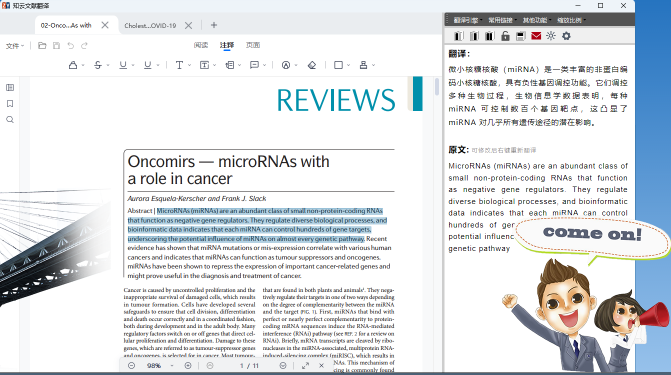671x375 pixels.
Task: Click the open folder icon
Action: (42, 45)
